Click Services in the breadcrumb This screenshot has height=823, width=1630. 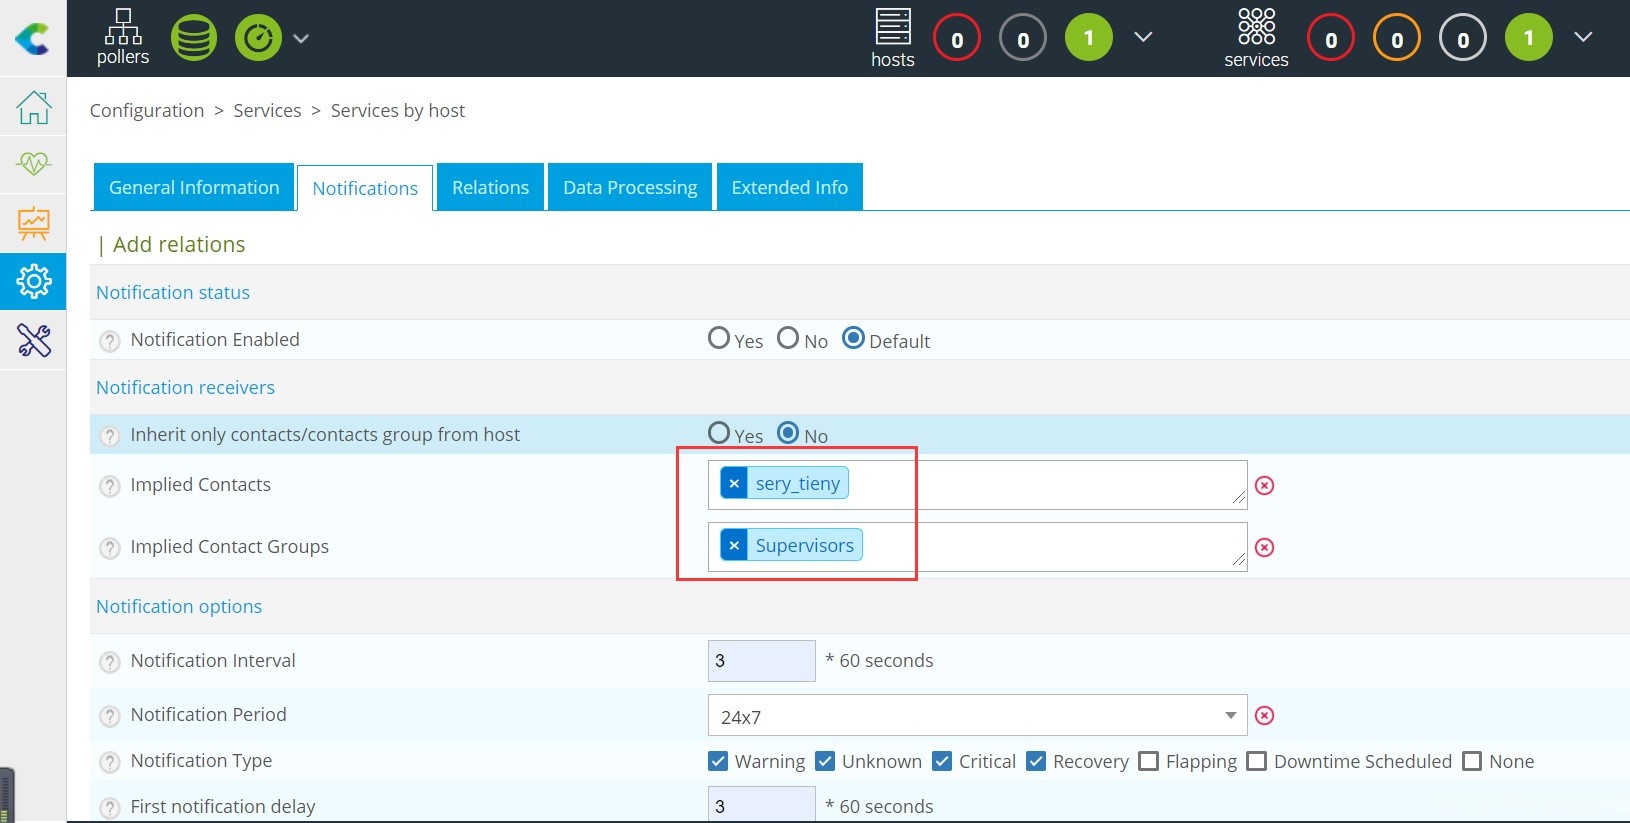coord(267,110)
